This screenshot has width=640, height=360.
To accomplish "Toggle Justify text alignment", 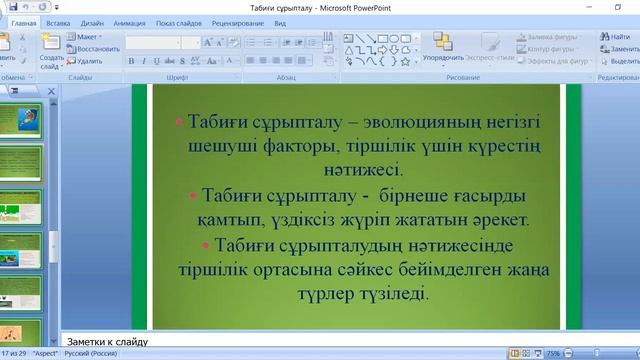I will tap(289, 60).
